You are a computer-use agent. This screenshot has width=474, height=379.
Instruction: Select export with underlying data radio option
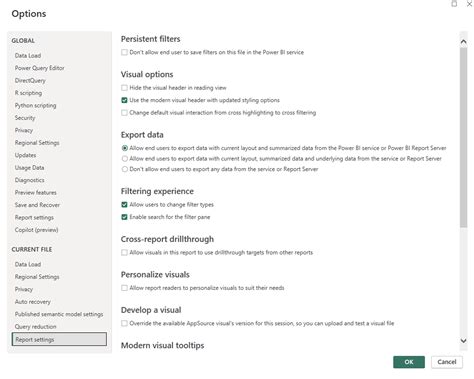click(x=125, y=158)
